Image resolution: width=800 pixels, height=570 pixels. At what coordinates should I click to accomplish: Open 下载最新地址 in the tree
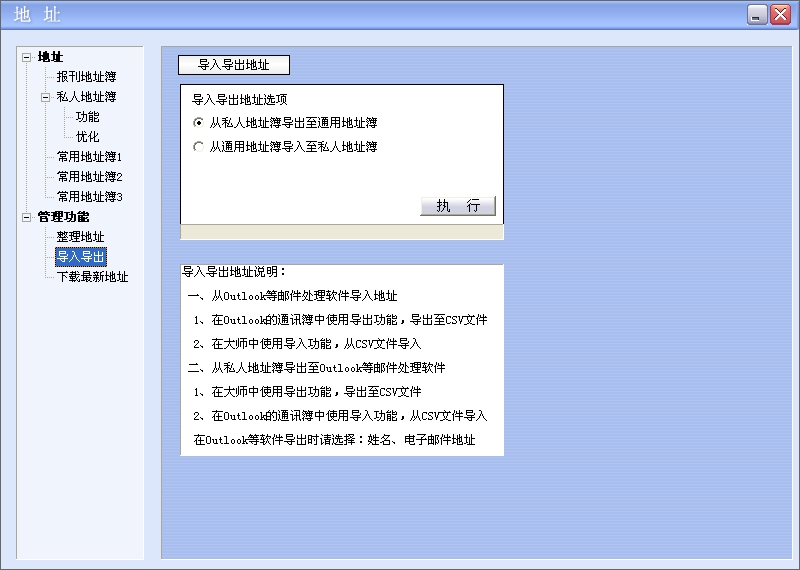92,277
